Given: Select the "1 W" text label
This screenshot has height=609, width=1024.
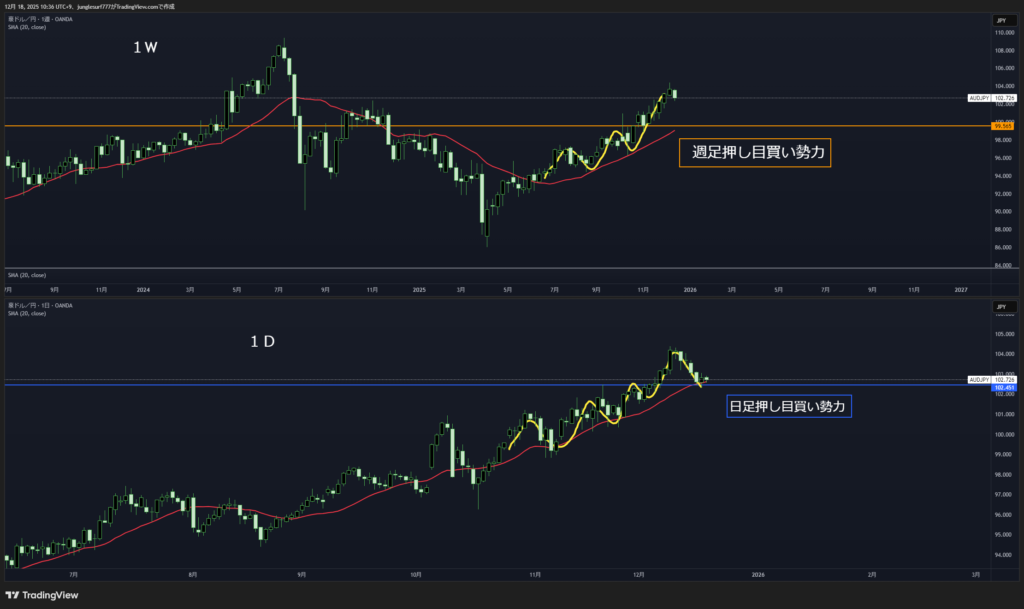Looking at the screenshot, I should tap(145, 46).
